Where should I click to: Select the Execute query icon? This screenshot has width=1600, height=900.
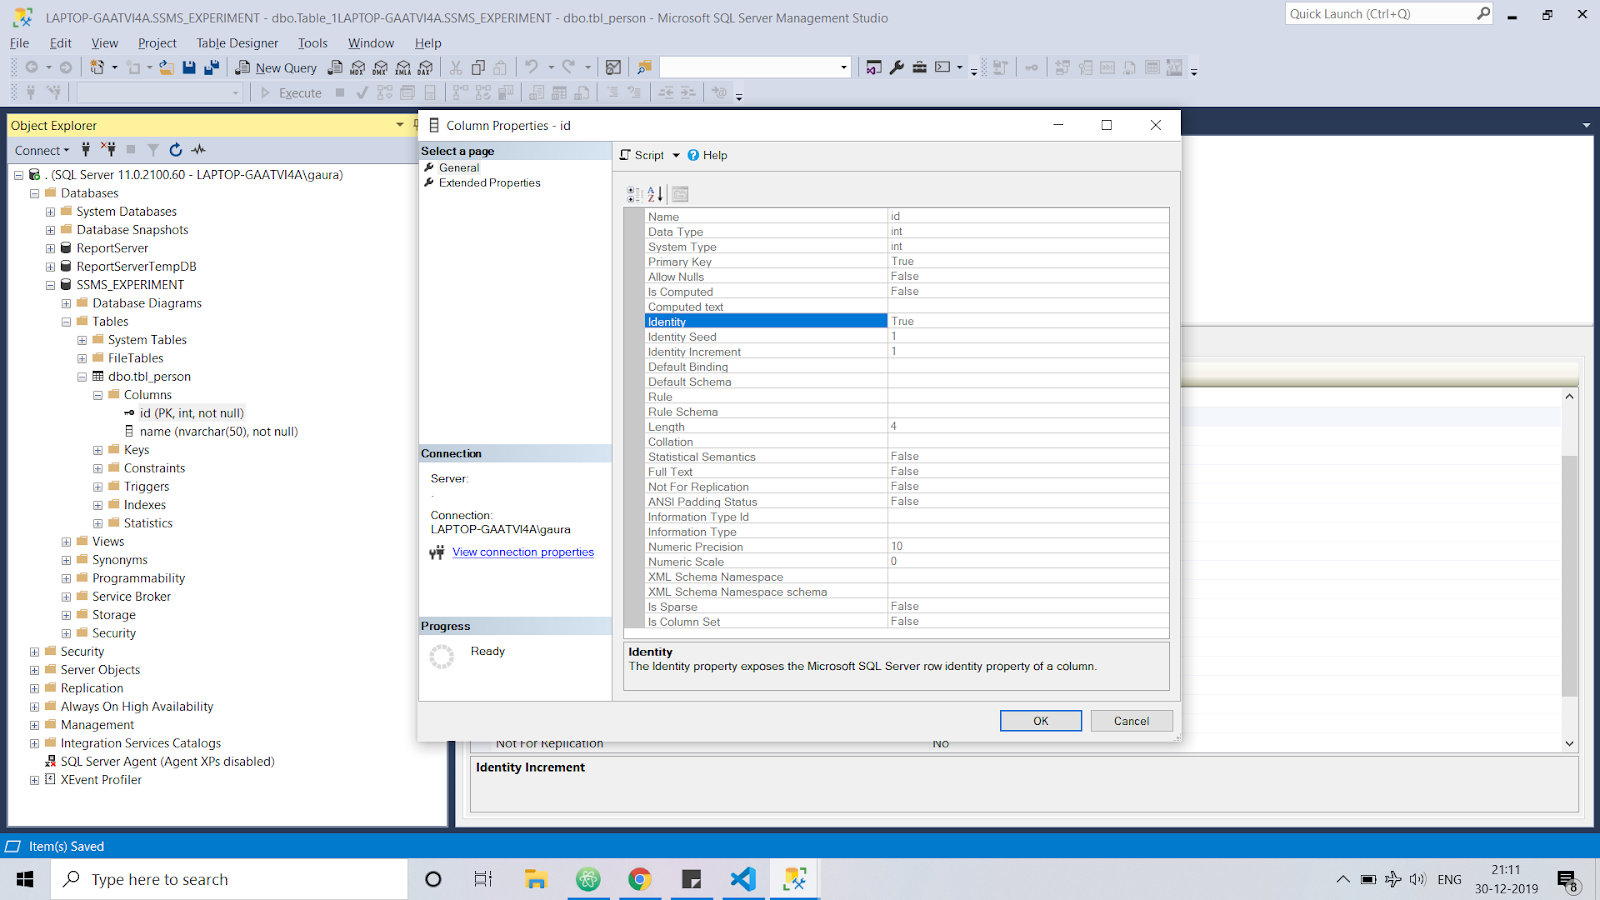click(265, 92)
